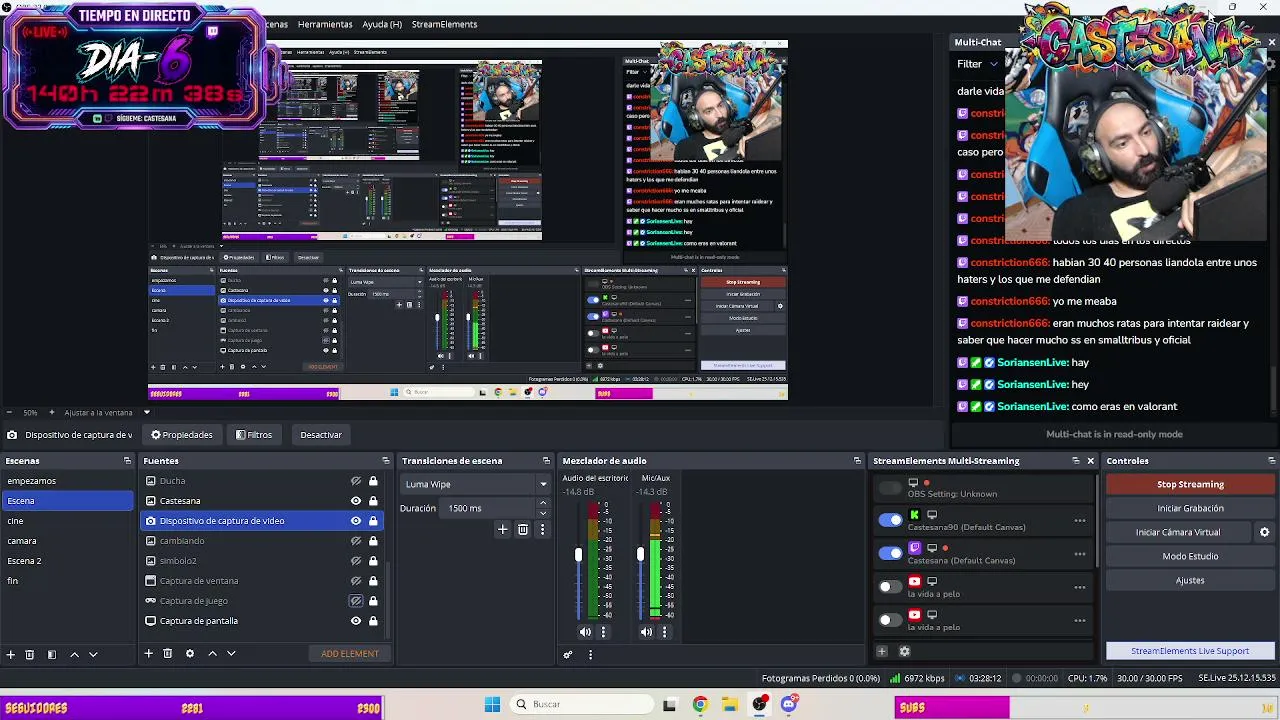Unlock the simbolo2 source lock
This screenshot has width=1280, height=720.
coord(373,561)
